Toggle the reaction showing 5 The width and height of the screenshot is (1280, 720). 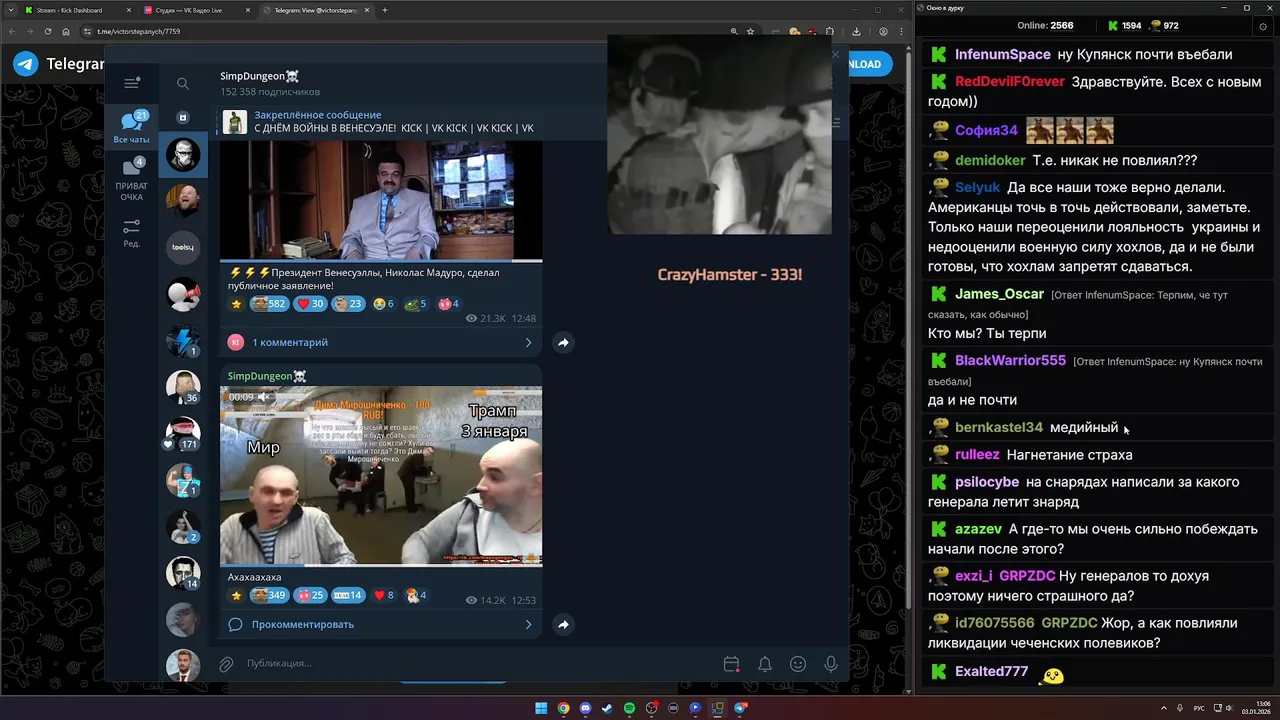(x=415, y=304)
